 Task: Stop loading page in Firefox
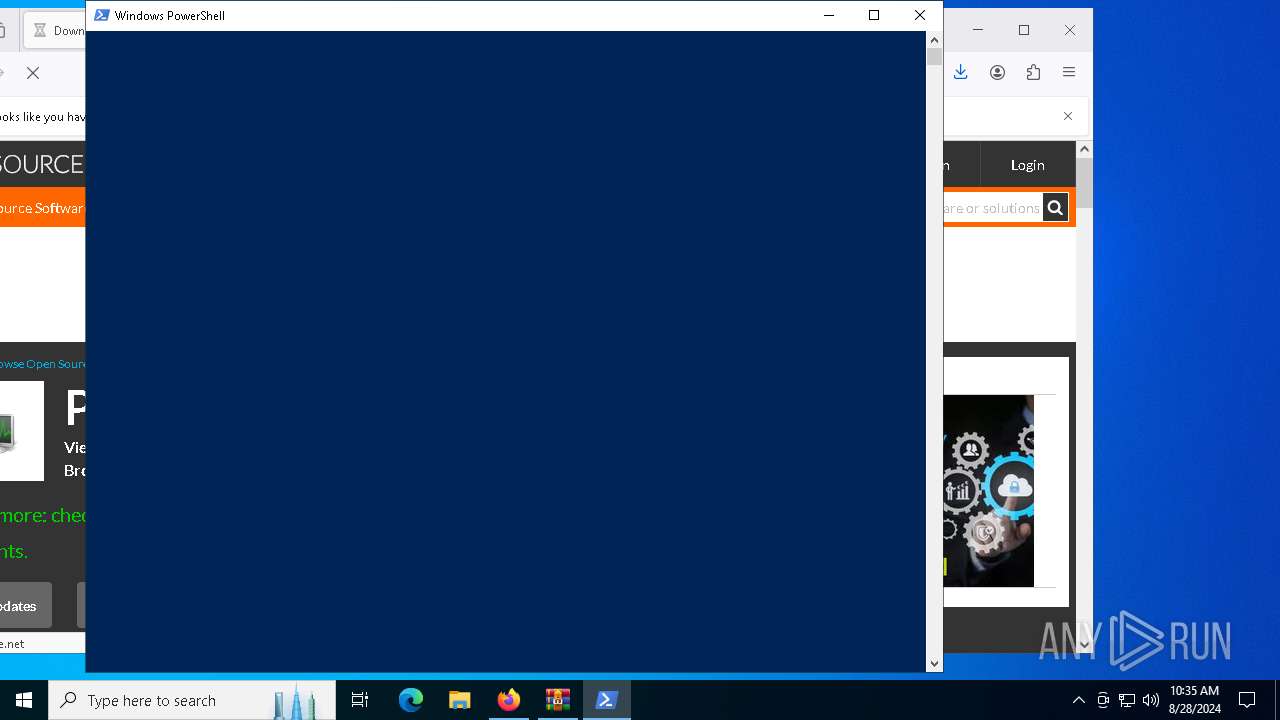pos(32,73)
